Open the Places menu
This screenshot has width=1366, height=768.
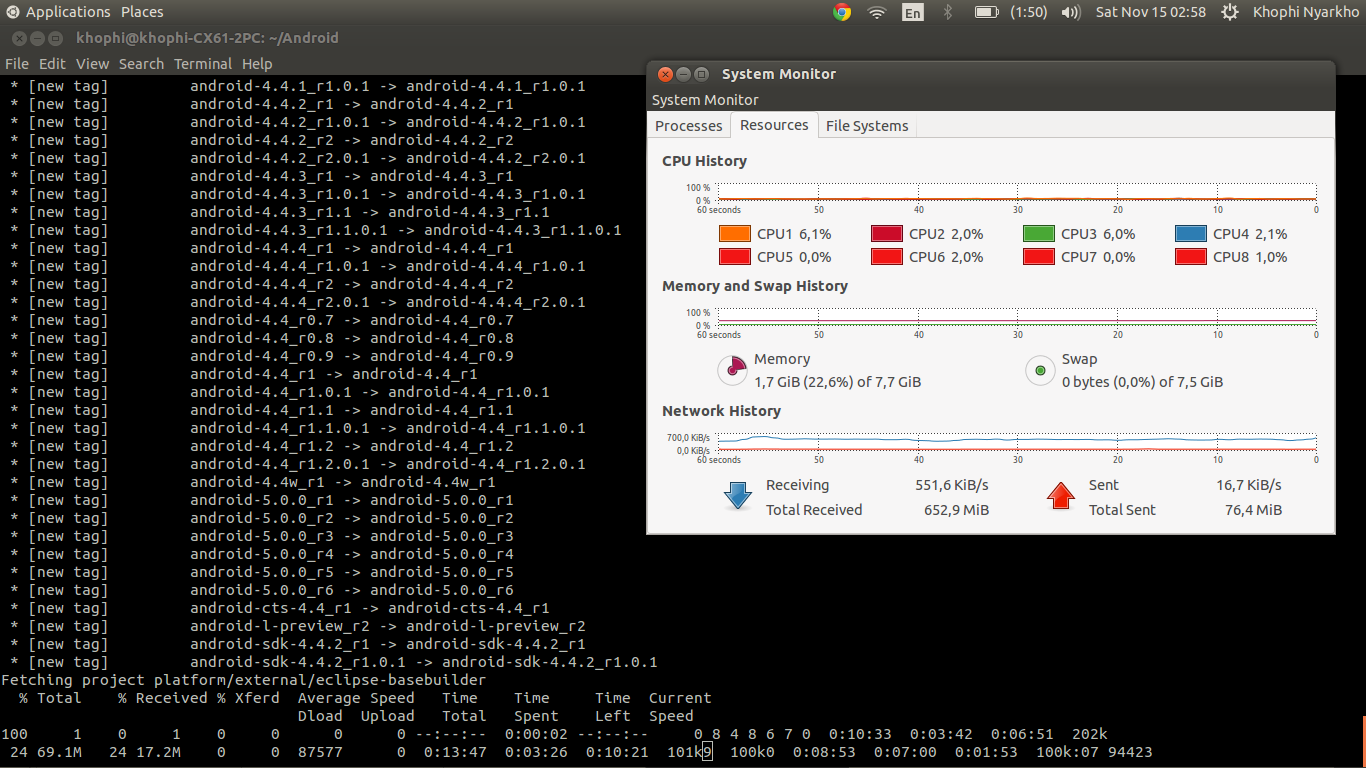(x=142, y=12)
